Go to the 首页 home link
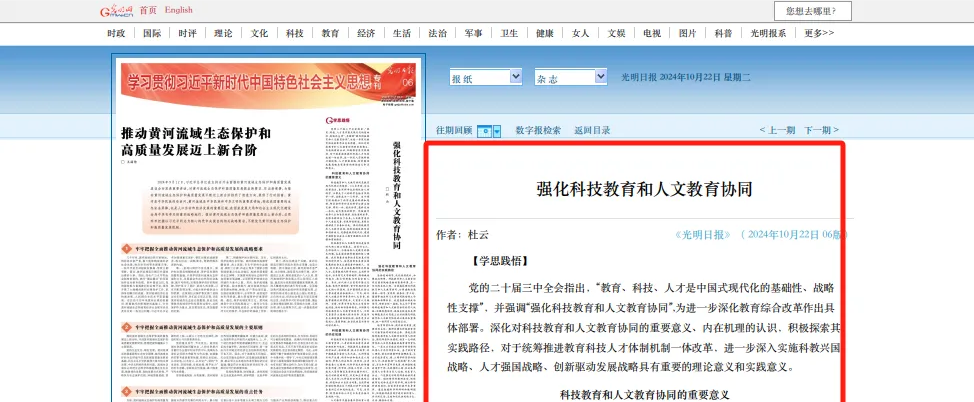Screen dimensions: 974x402 point(147,10)
